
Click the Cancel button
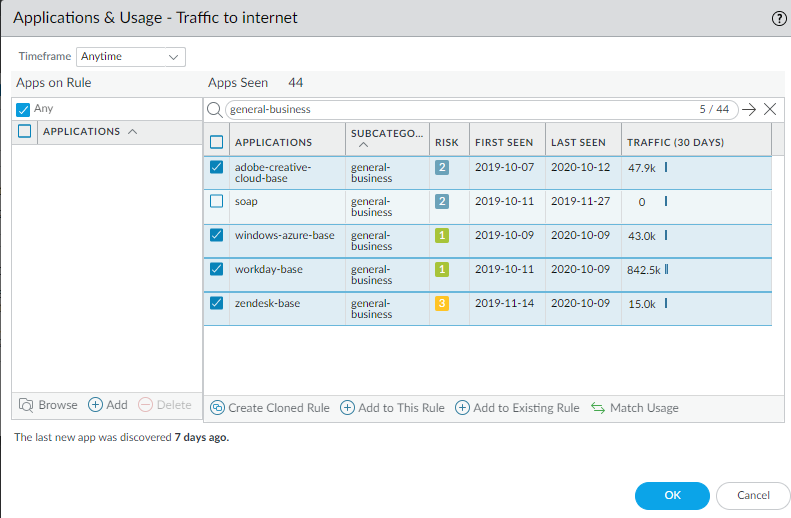pyautogui.click(x=753, y=496)
